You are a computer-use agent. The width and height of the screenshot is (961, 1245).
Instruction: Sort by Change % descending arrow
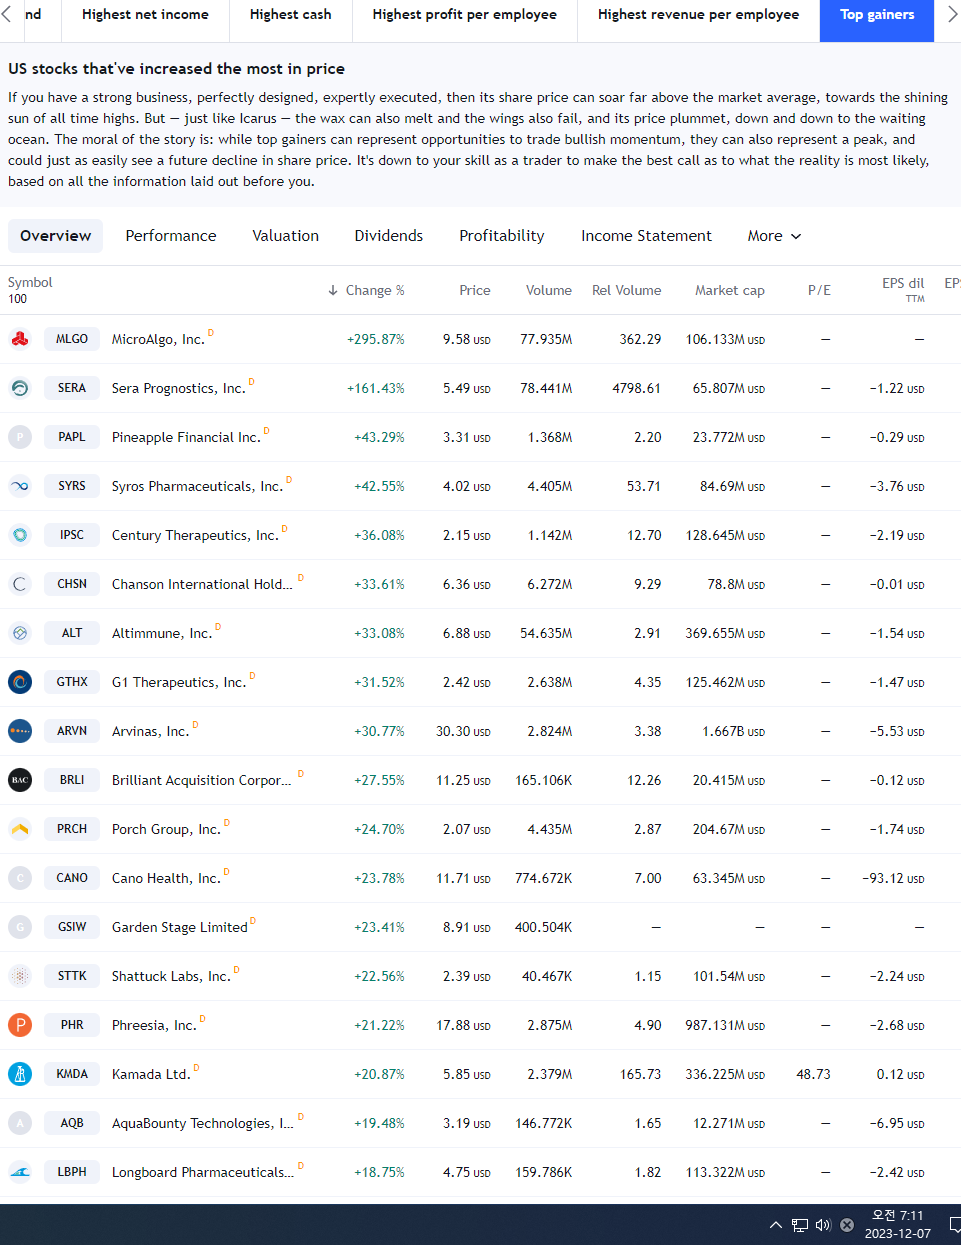tap(333, 291)
